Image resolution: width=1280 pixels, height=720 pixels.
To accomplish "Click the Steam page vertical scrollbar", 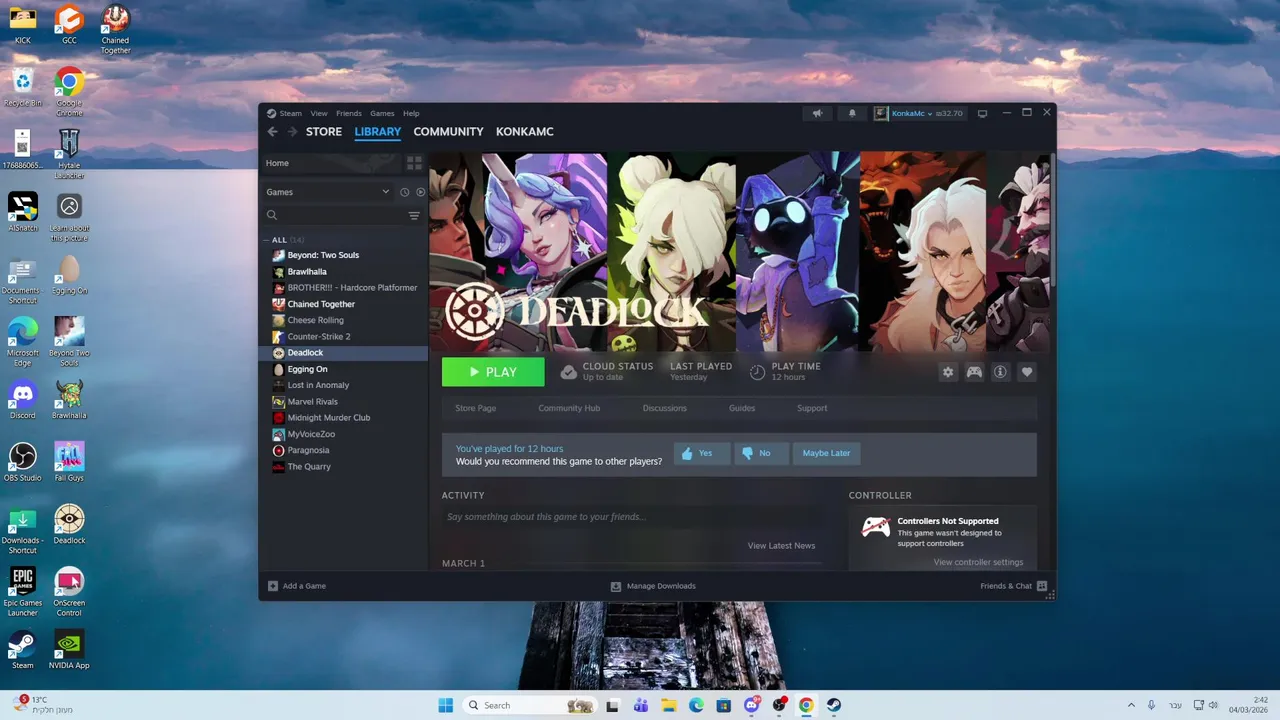I will coord(1051,220).
